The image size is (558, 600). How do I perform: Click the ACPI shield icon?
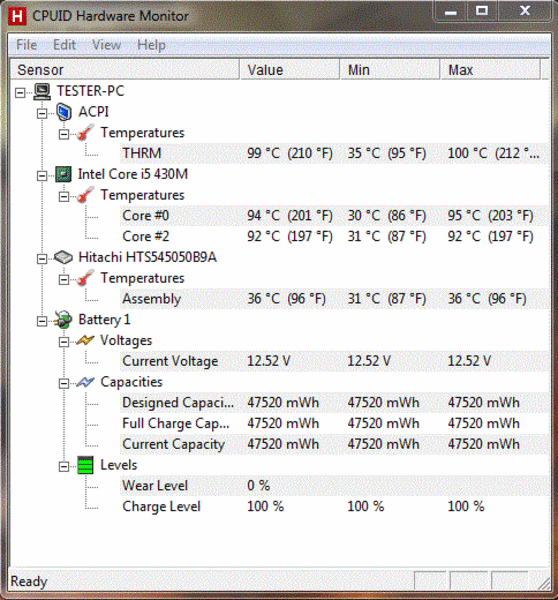(x=64, y=112)
